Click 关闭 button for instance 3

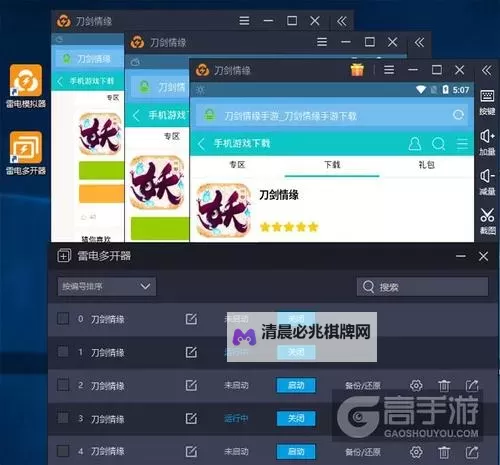[x=296, y=418]
